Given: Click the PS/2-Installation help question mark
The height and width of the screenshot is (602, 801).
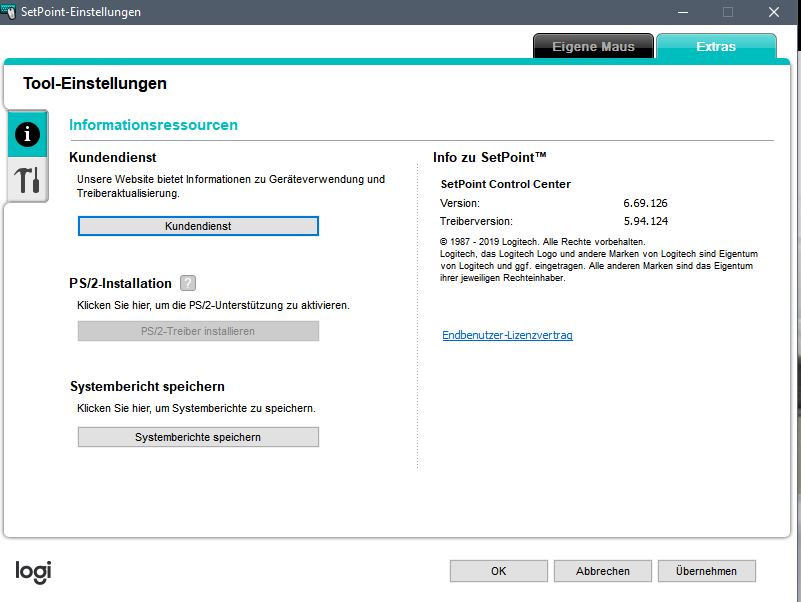Looking at the screenshot, I should click(x=188, y=283).
